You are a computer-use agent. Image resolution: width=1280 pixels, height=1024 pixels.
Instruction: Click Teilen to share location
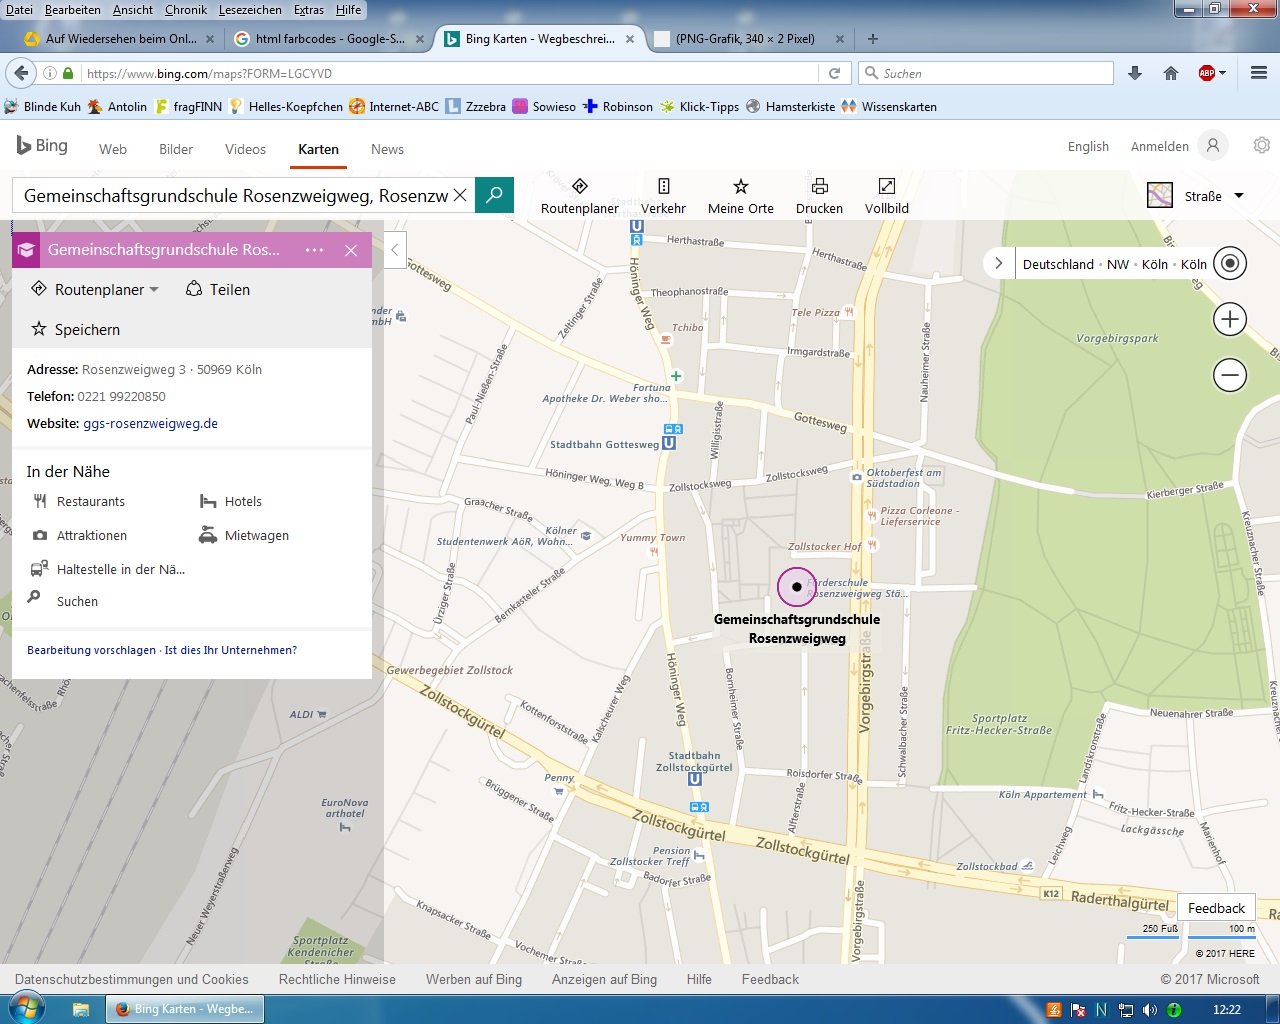click(x=218, y=289)
